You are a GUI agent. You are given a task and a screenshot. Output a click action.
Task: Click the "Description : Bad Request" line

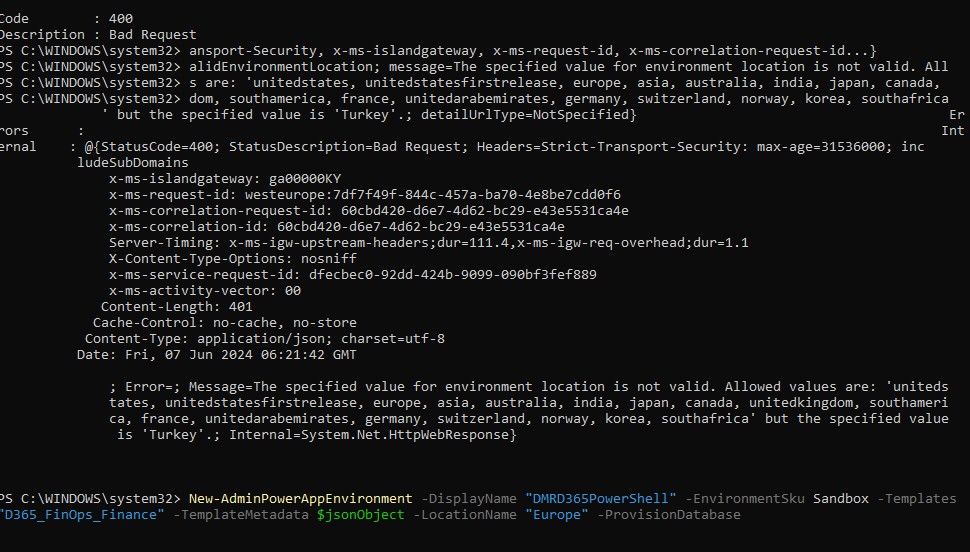click(x=98, y=35)
